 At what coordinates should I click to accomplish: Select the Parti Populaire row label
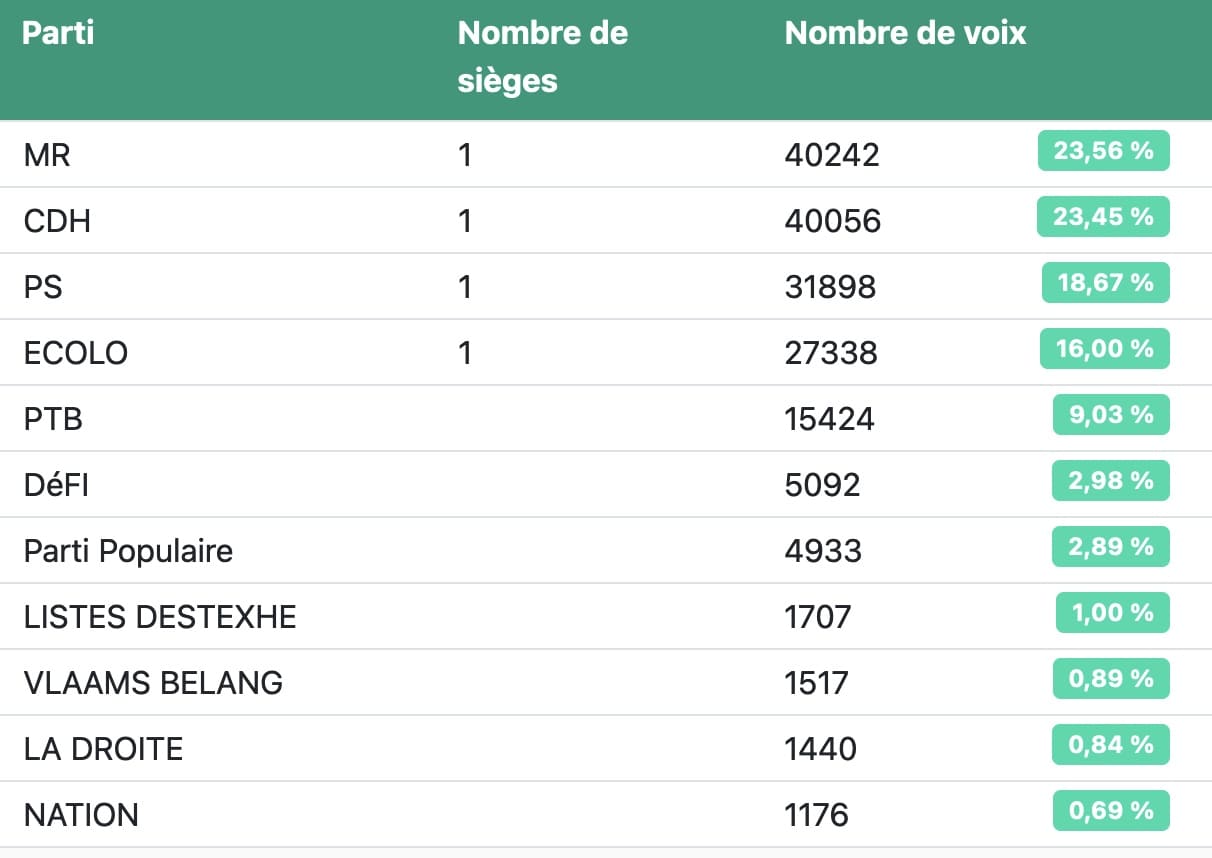point(128,551)
